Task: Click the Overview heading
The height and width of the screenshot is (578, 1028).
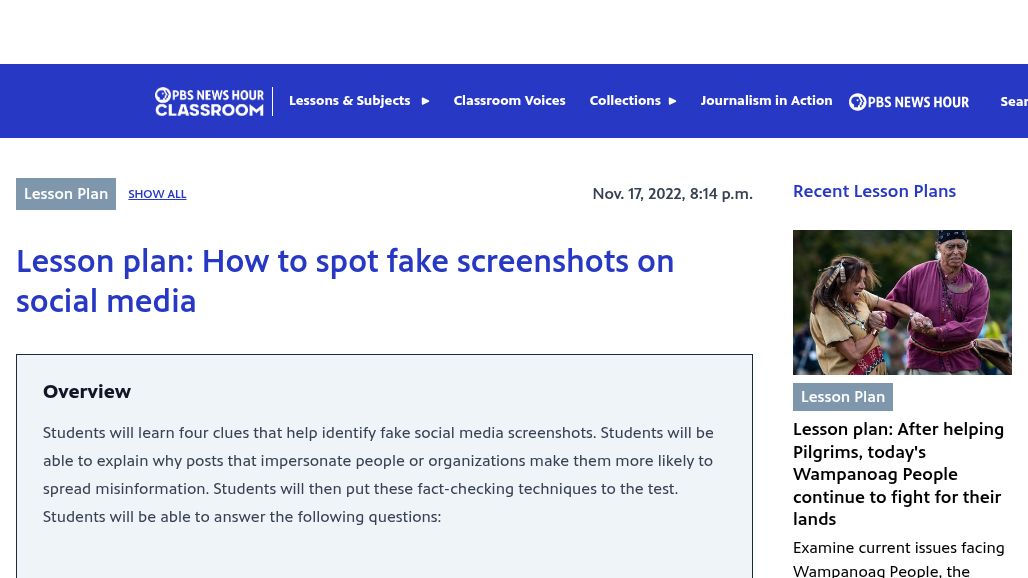Action: (87, 392)
